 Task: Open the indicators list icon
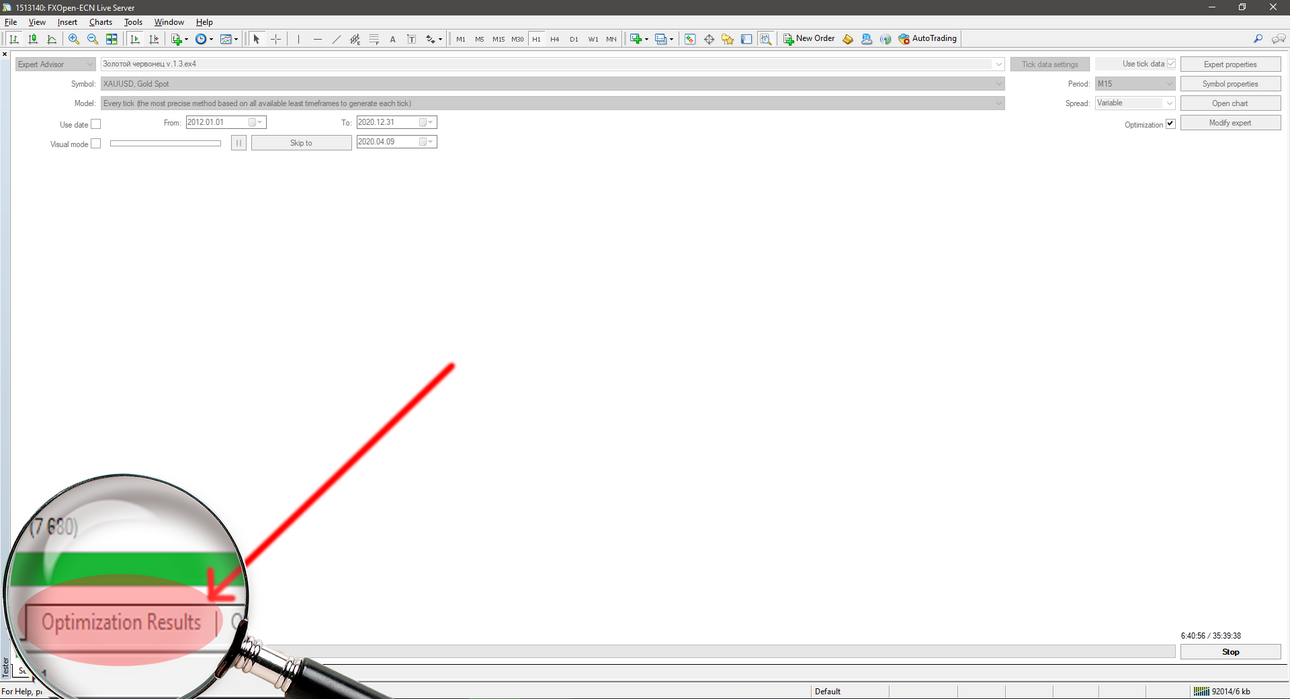click(179, 39)
